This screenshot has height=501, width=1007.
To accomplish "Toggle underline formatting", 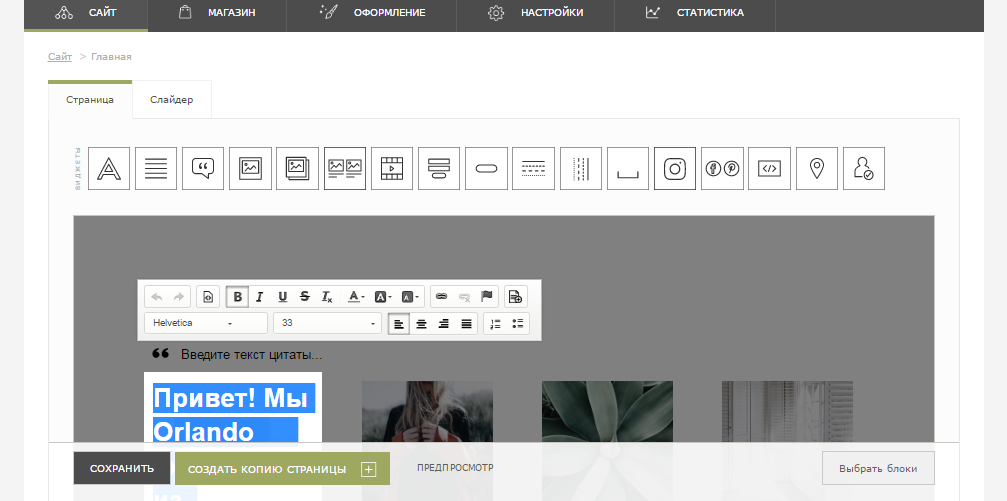I will (x=282, y=297).
